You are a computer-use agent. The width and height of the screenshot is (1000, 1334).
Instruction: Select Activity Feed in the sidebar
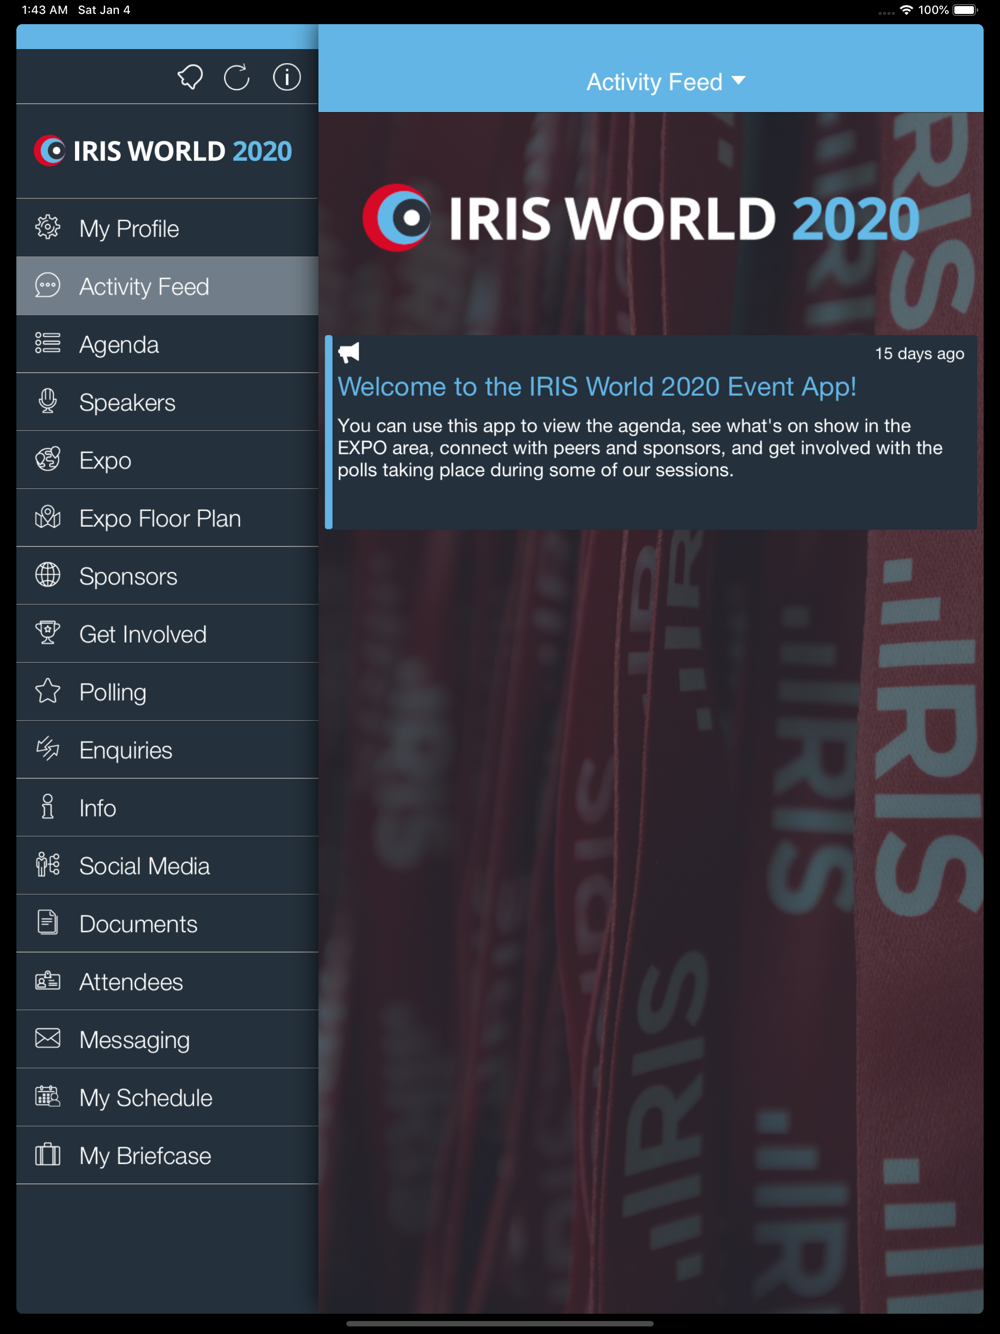tap(167, 286)
